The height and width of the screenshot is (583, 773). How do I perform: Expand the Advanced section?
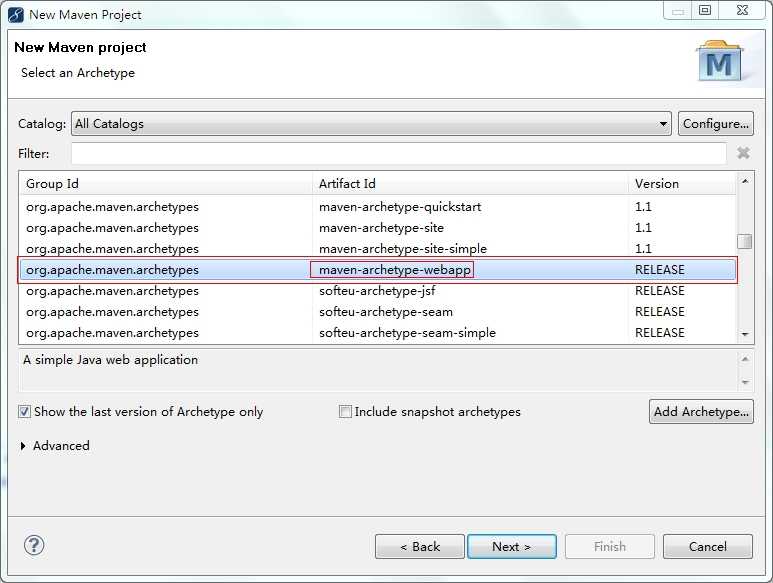coord(23,446)
